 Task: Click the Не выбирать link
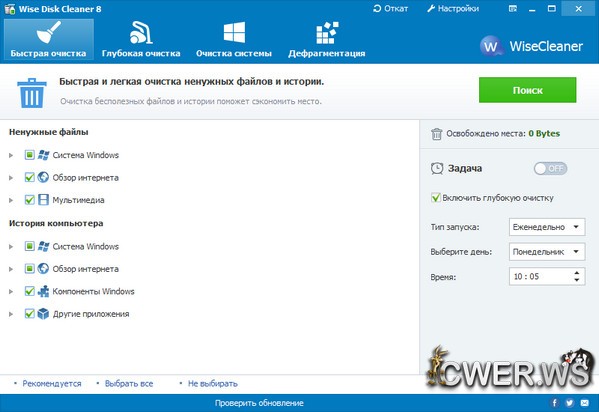(x=213, y=383)
